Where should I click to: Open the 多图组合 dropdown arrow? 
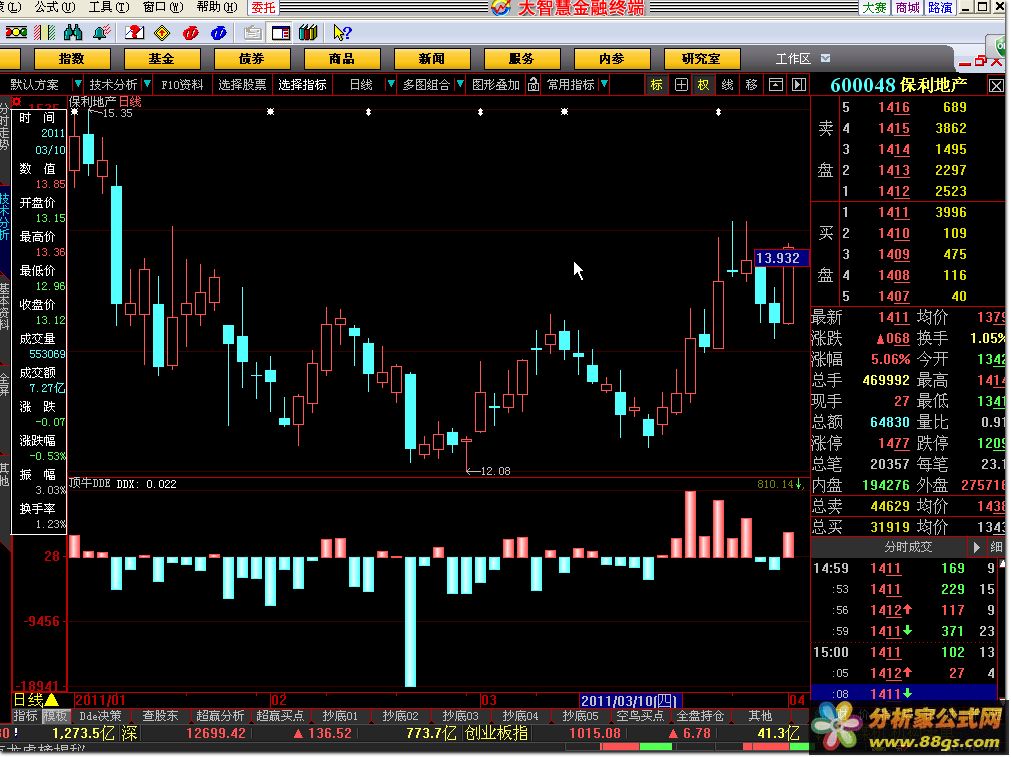460,84
